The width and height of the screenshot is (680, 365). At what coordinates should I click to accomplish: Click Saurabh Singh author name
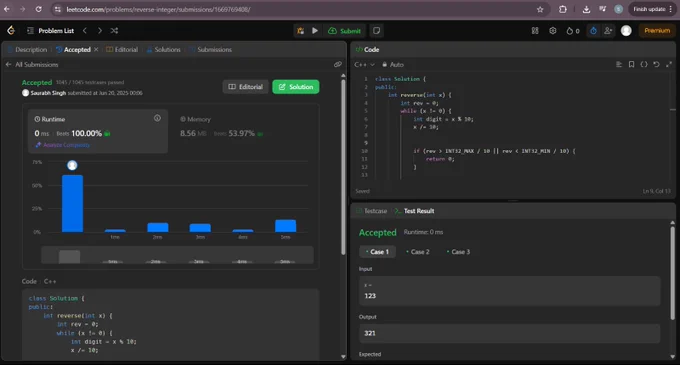tap(48, 93)
